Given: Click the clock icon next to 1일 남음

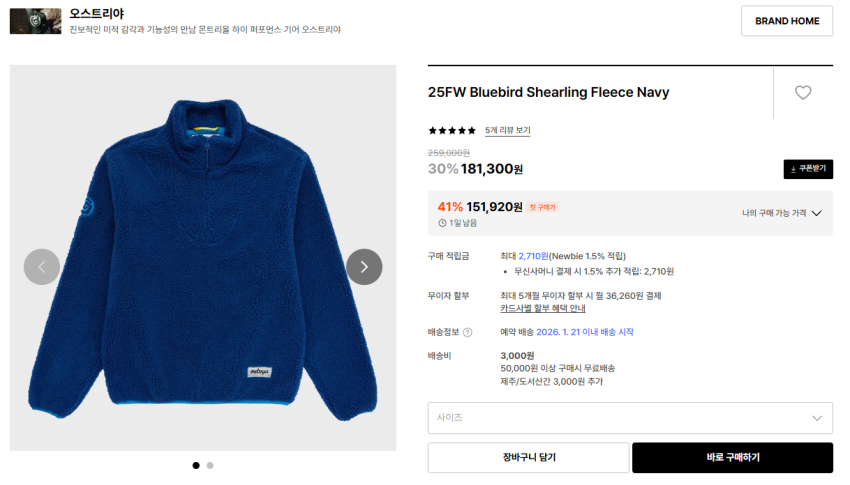Looking at the screenshot, I should pos(442,223).
